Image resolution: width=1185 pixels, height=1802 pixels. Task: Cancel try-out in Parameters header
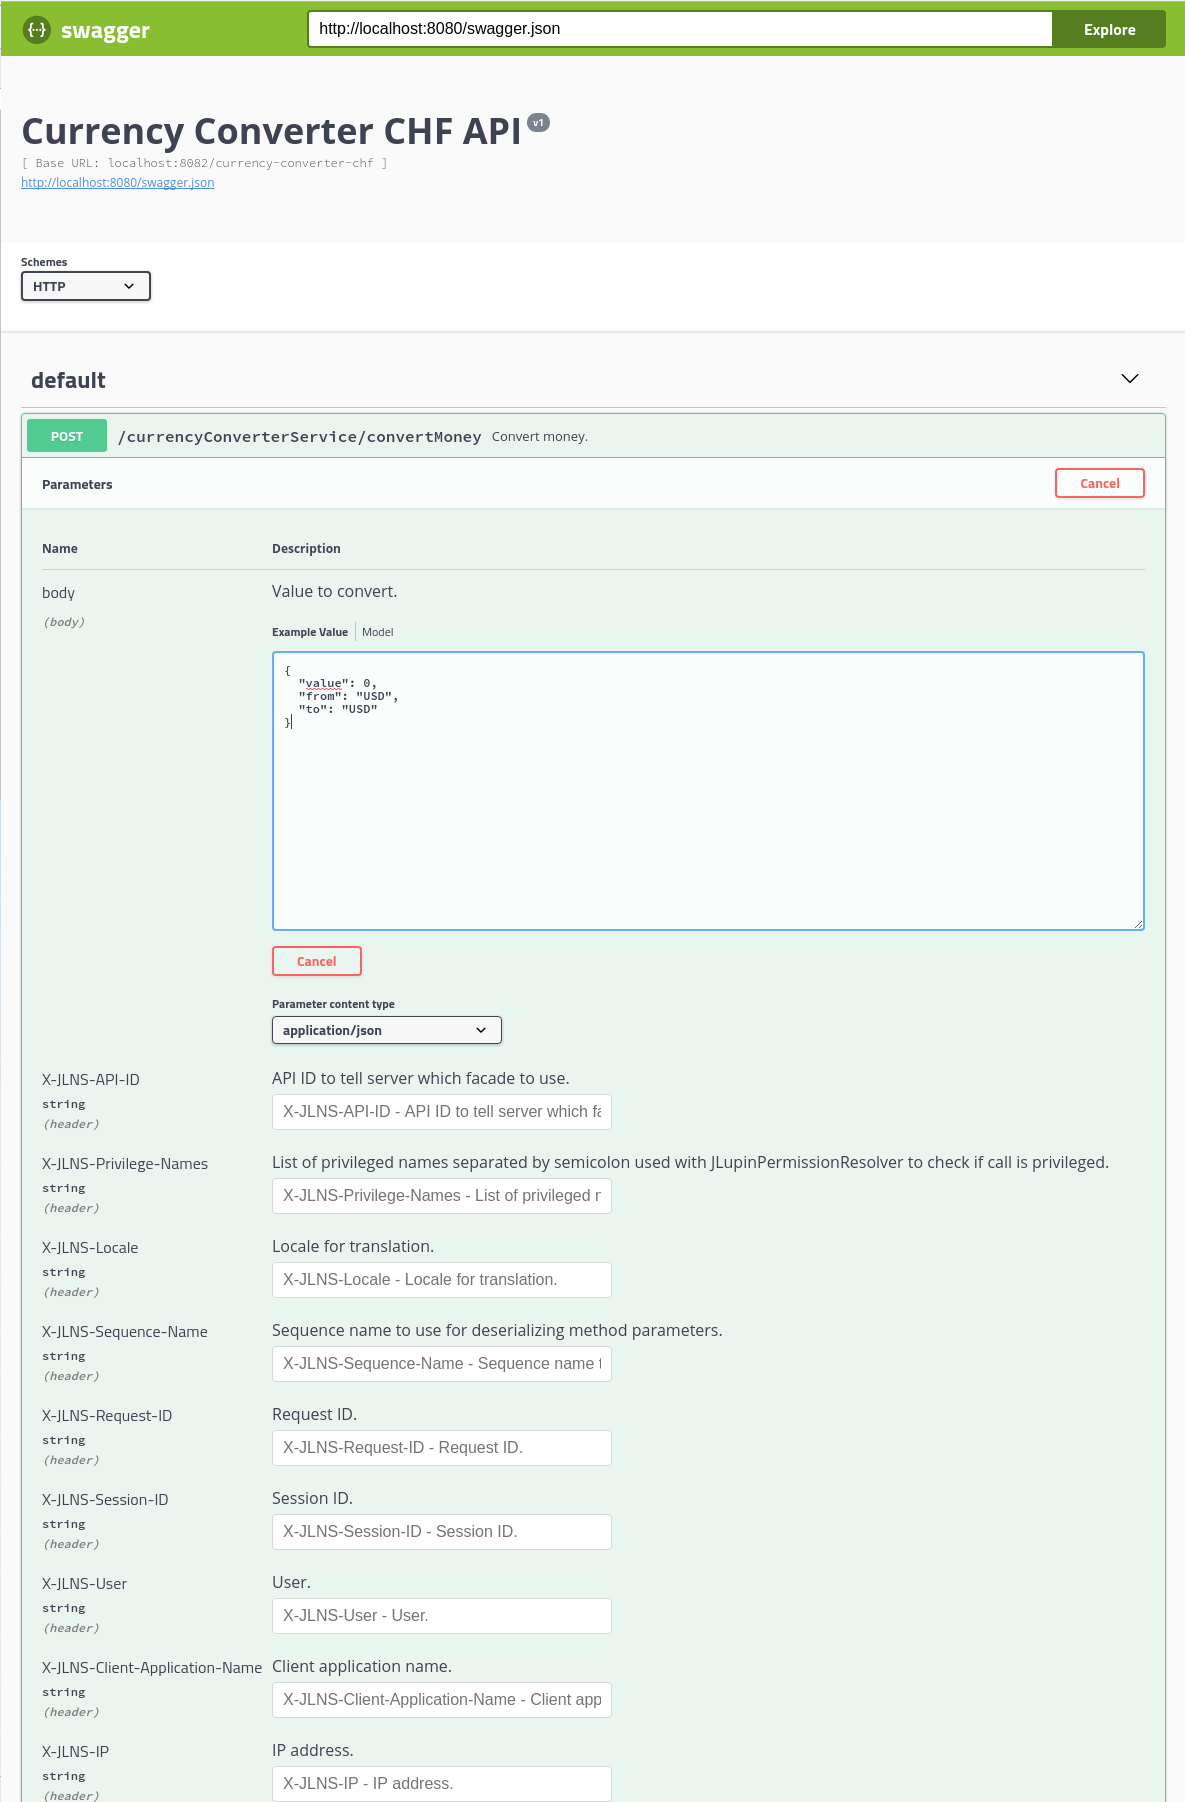tap(1099, 483)
